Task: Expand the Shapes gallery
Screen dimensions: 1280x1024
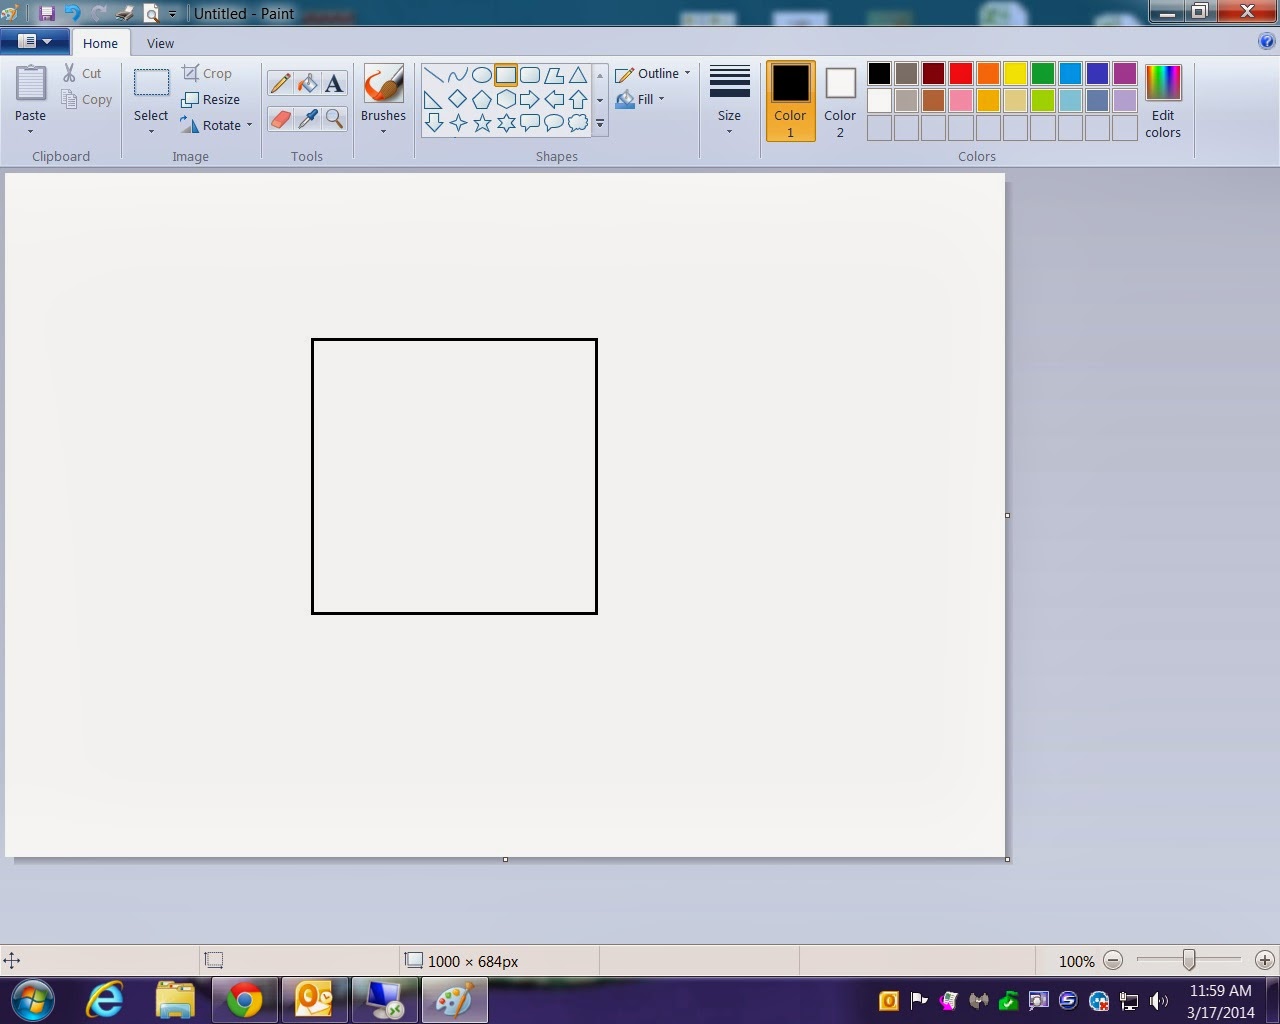Action: (600, 124)
